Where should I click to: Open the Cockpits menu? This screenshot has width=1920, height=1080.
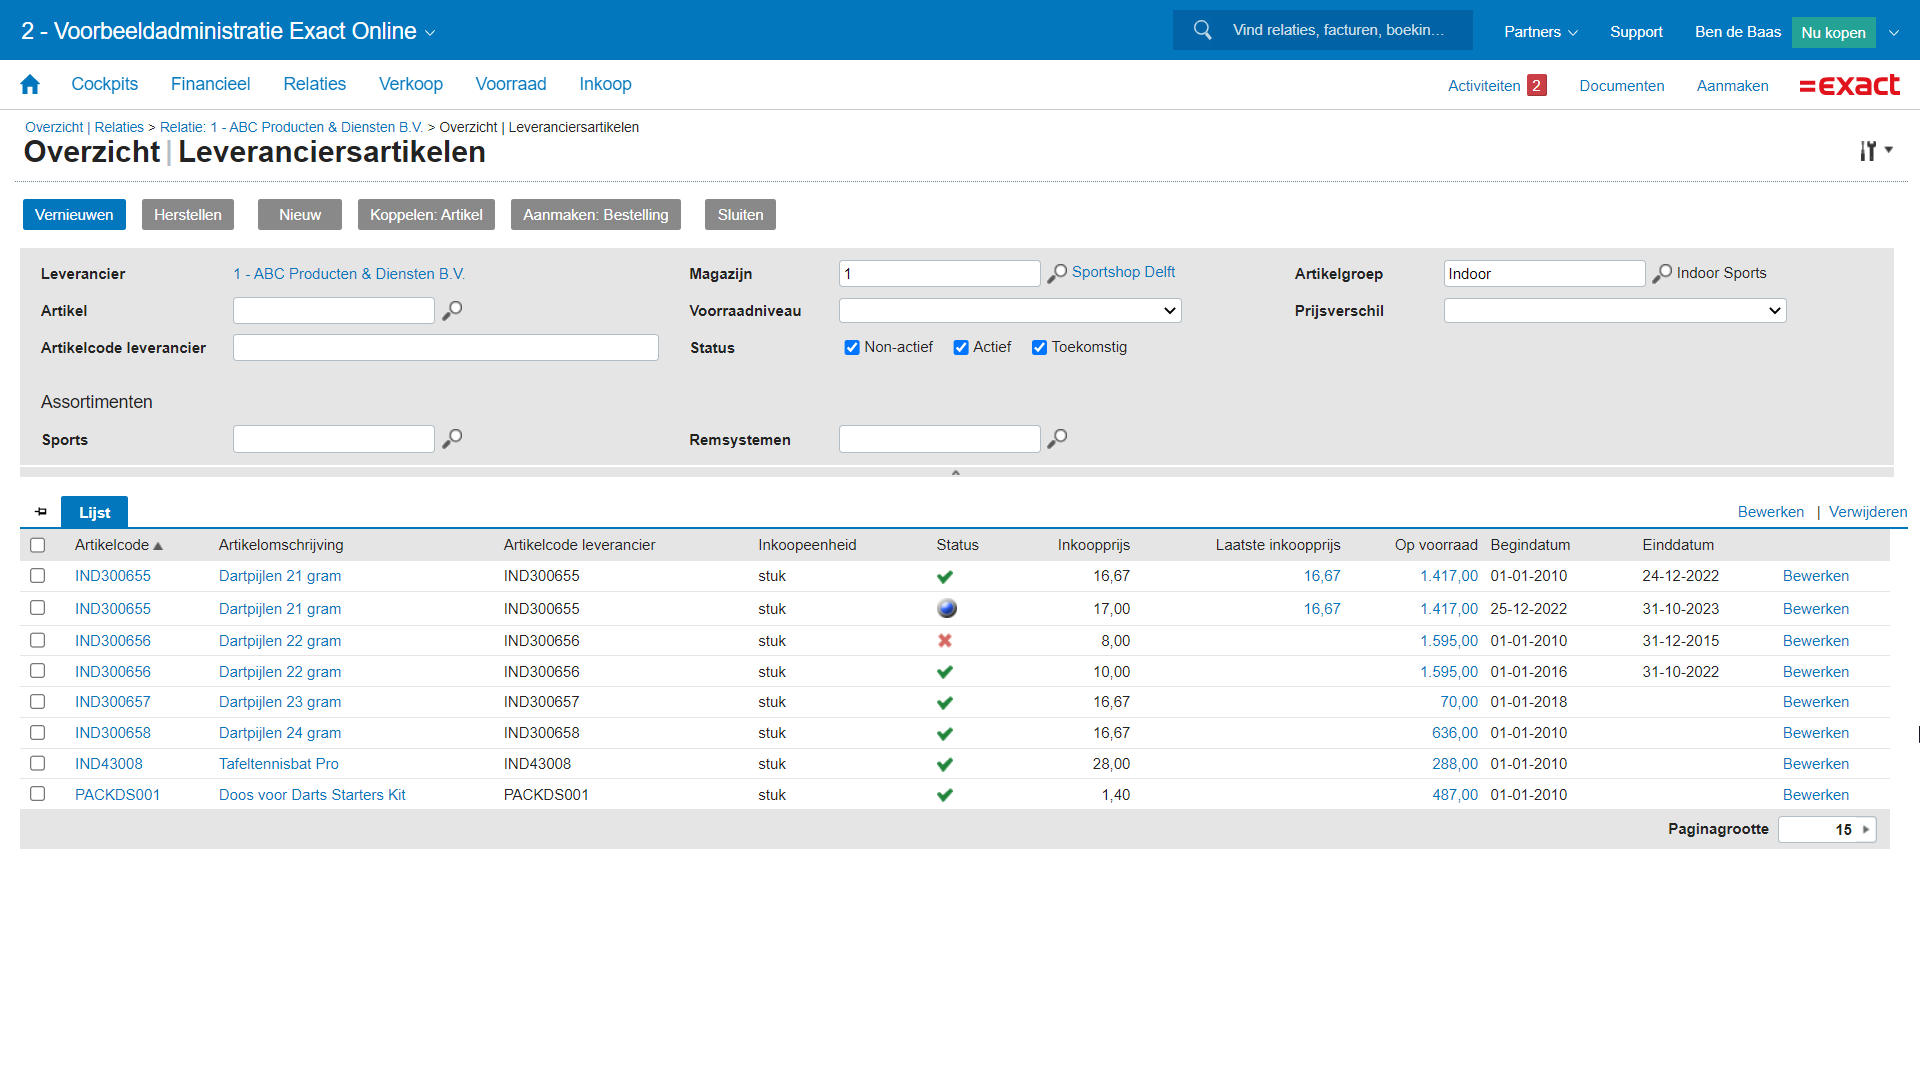click(105, 84)
